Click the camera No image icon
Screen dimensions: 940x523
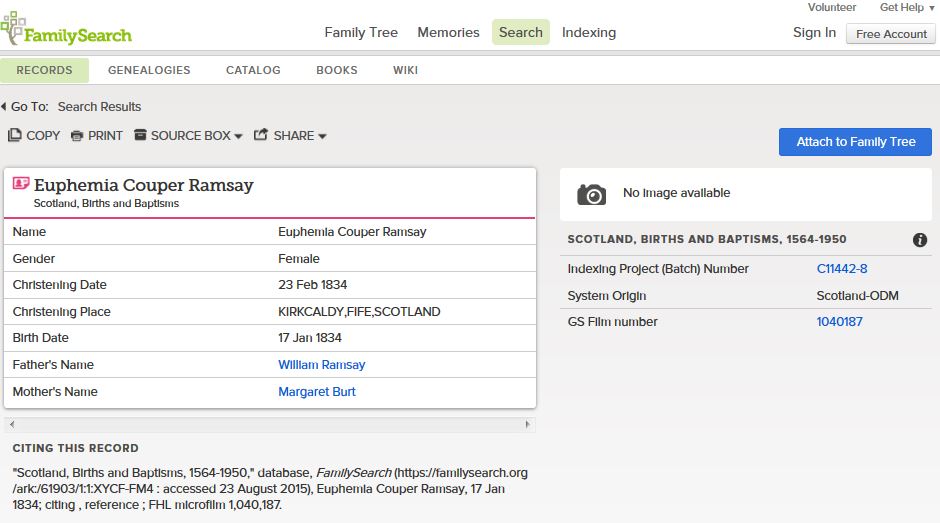coord(591,194)
